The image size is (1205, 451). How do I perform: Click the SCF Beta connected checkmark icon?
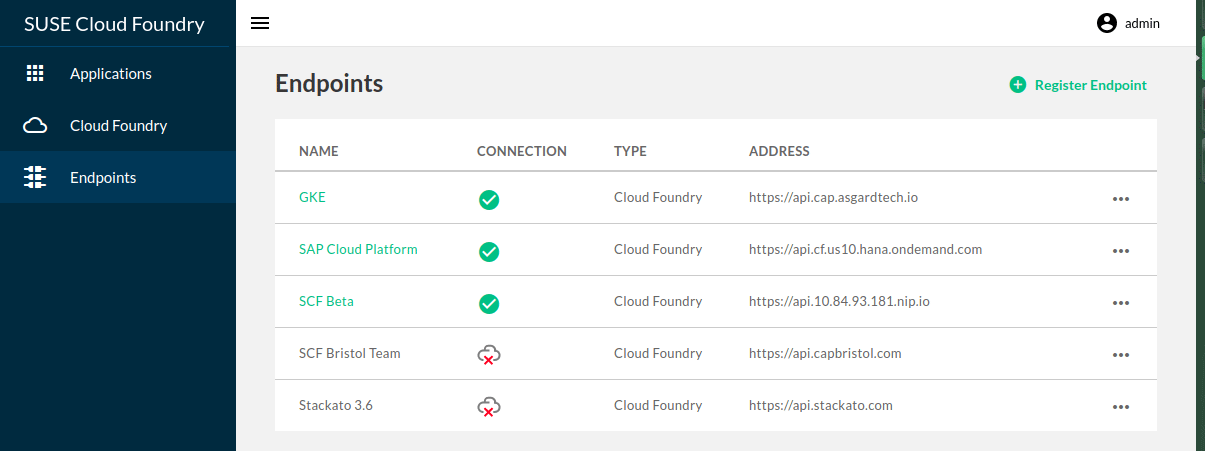coord(489,303)
